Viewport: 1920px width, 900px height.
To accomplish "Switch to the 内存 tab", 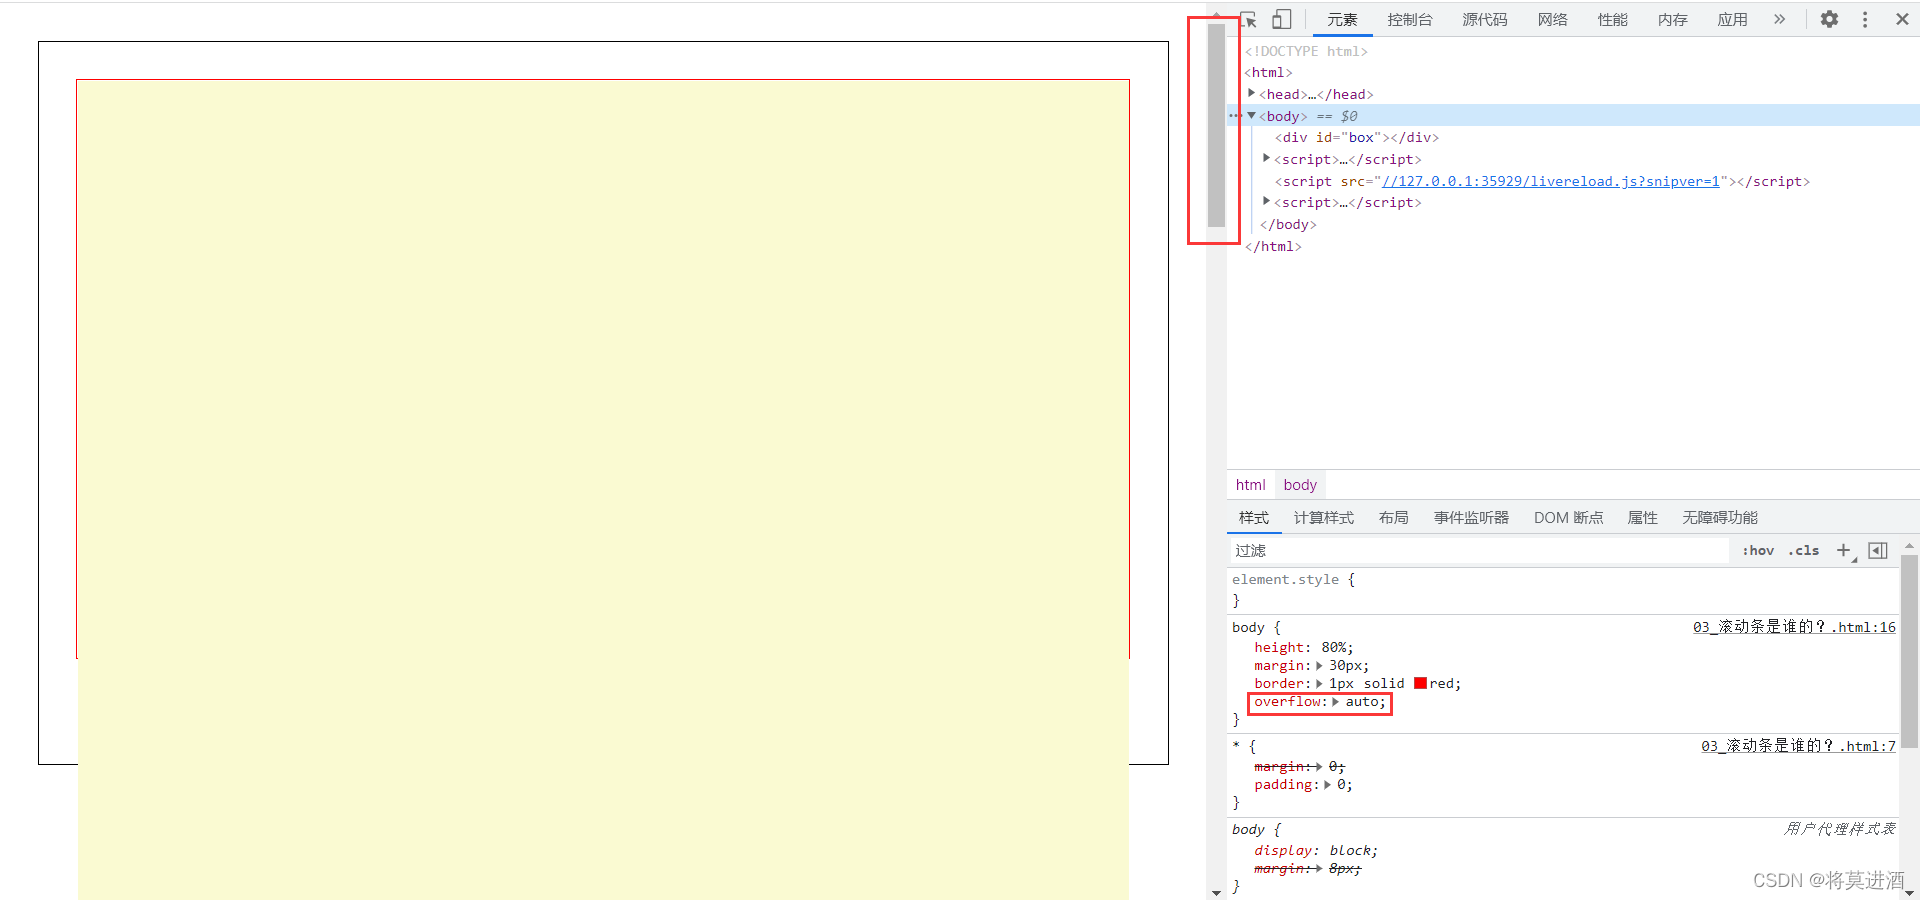I will [x=1673, y=19].
